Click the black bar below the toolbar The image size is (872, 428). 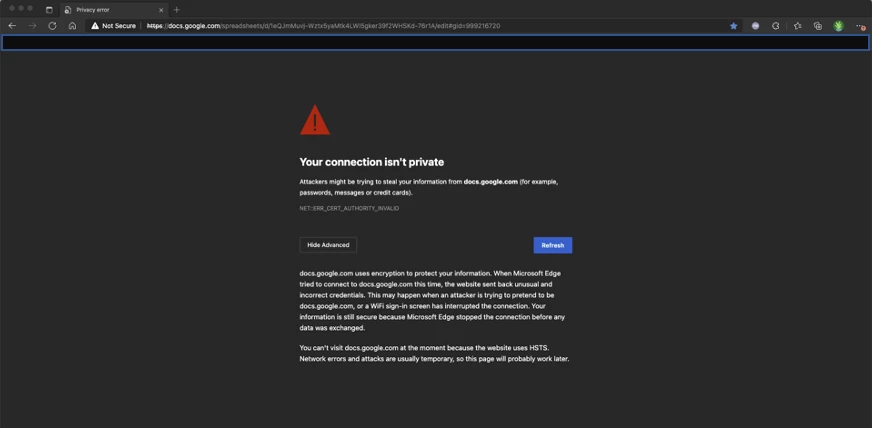[435, 43]
